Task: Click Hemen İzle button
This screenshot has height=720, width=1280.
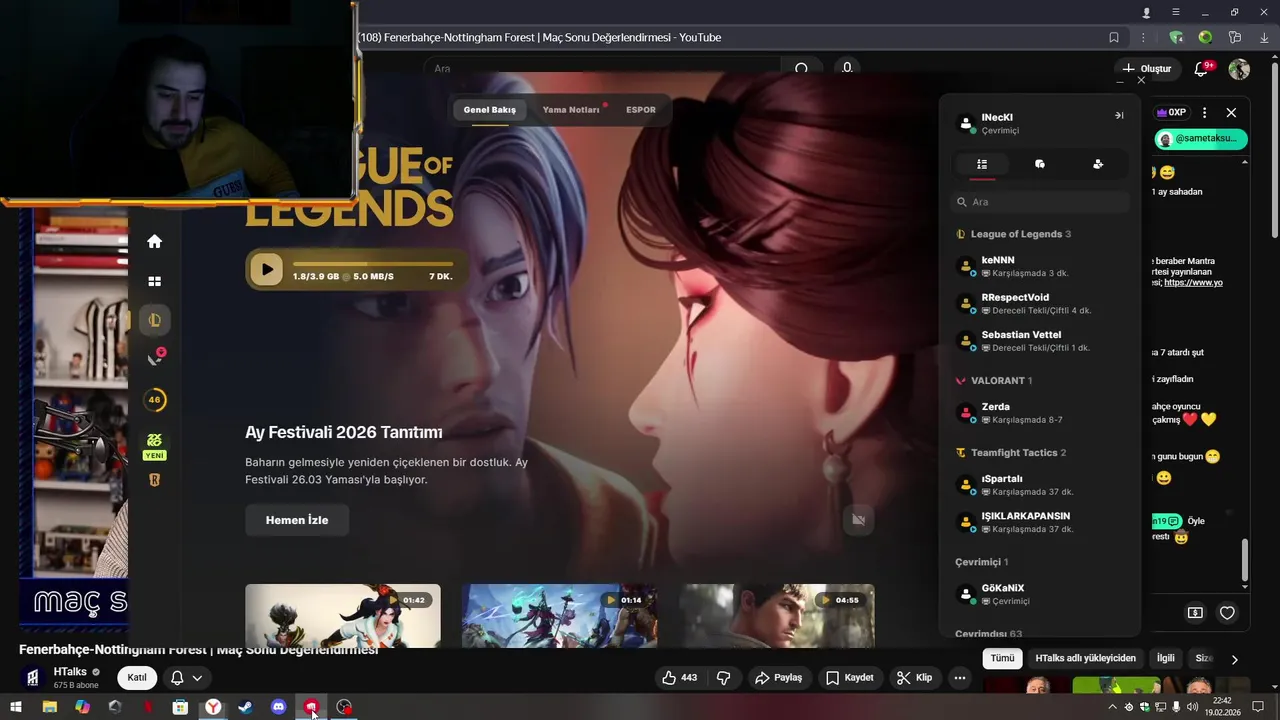Action: pyautogui.click(x=297, y=520)
